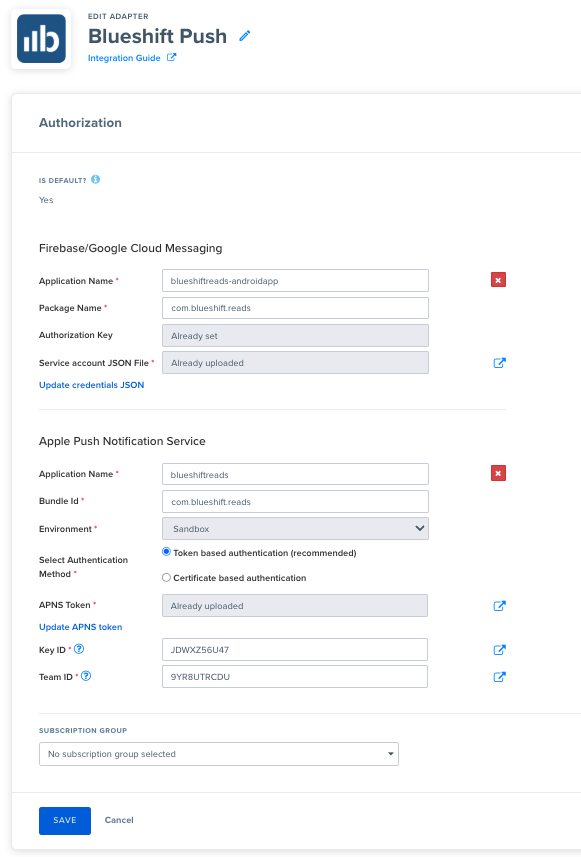Screen dimensions: 581x857
Task: Click the Key ID help question mark icon
Action: 79,649
